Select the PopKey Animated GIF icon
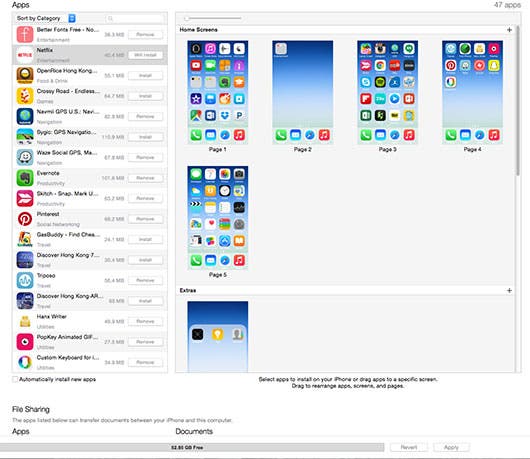The height and width of the screenshot is (459, 530). 25,342
